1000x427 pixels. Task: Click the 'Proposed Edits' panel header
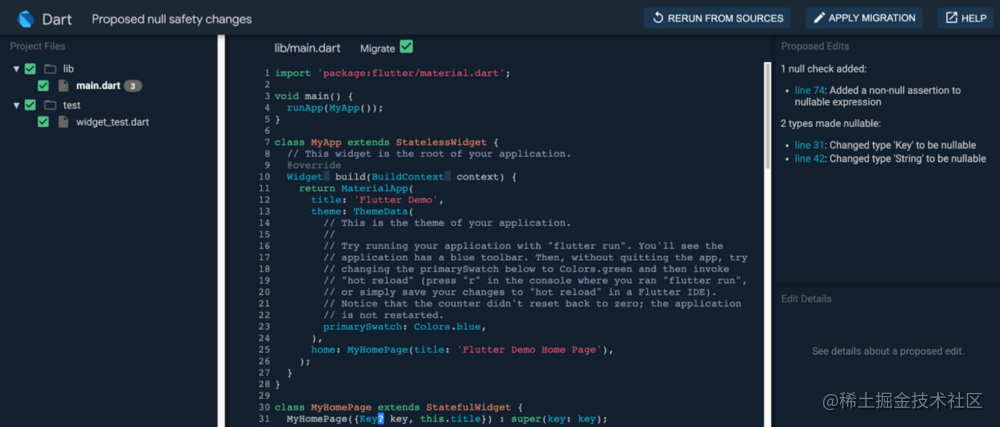pyautogui.click(x=815, y=46)
